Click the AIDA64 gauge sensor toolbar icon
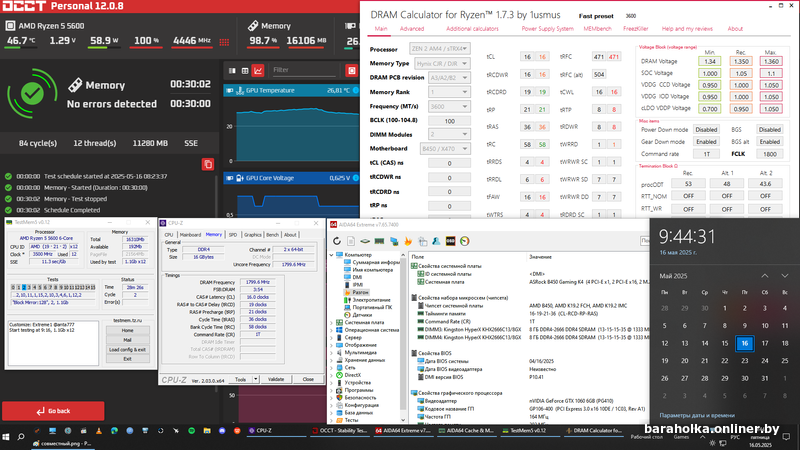This screenshot has height=450, width=800. click(465, 241)
